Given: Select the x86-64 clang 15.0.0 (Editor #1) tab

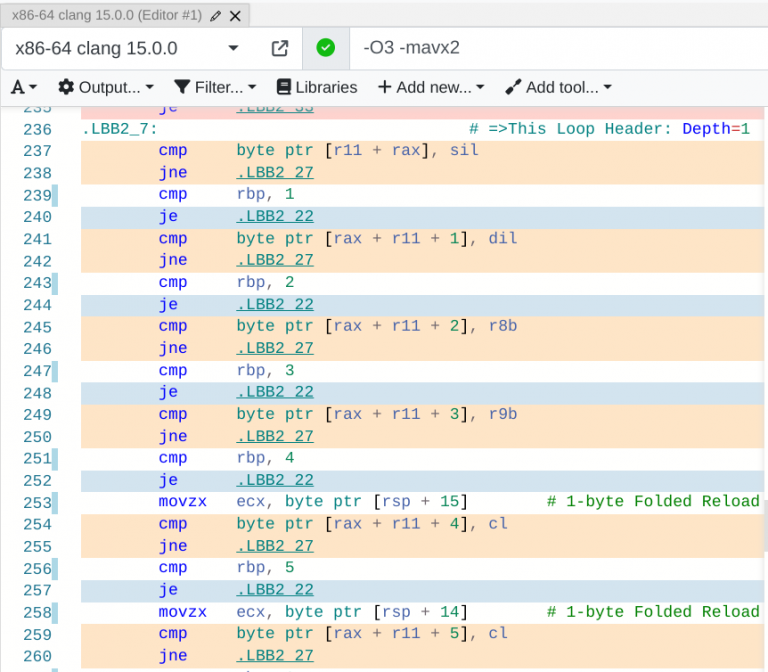Looking at the screenshot, I should (107, 15).
